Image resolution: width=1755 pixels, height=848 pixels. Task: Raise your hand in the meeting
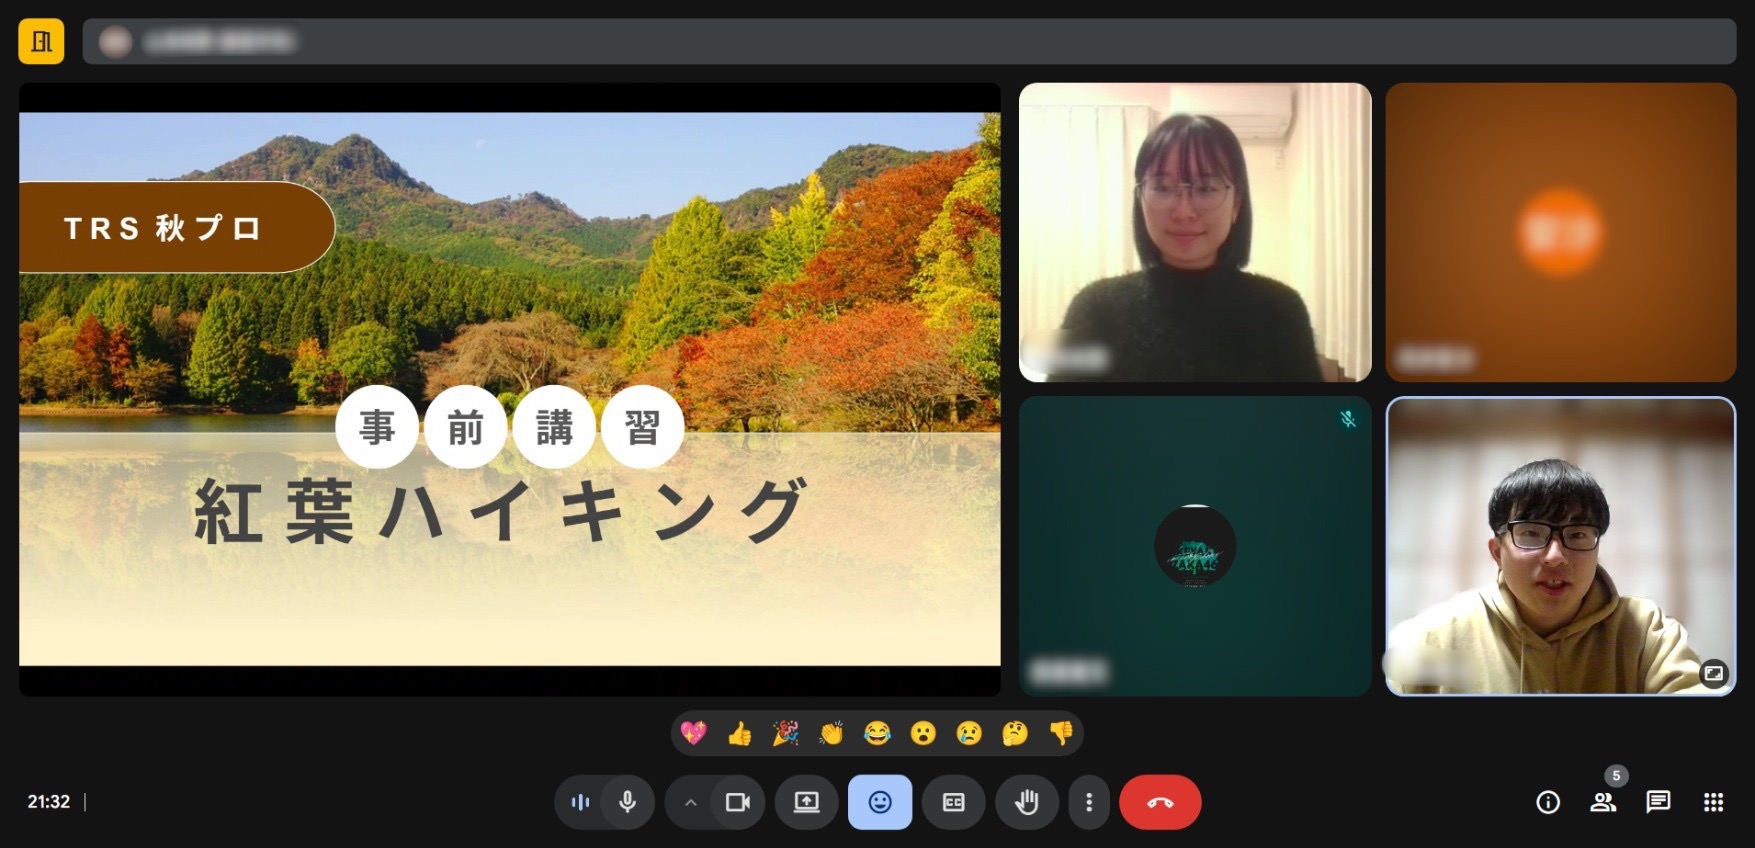click(1026, 802)
